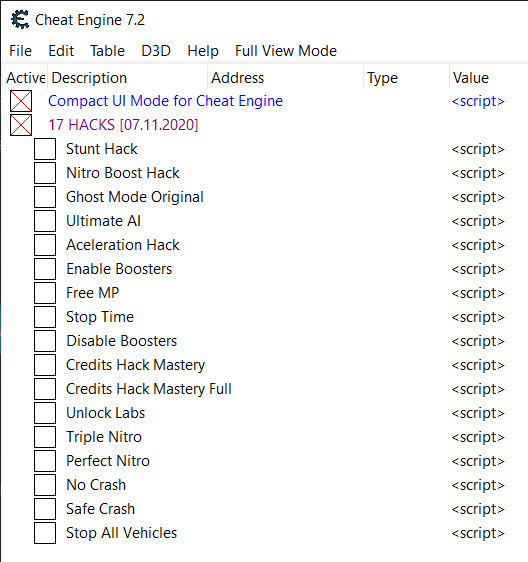
Task: Click <script> value in Ultimate AI row
Action: click(478, 222)
